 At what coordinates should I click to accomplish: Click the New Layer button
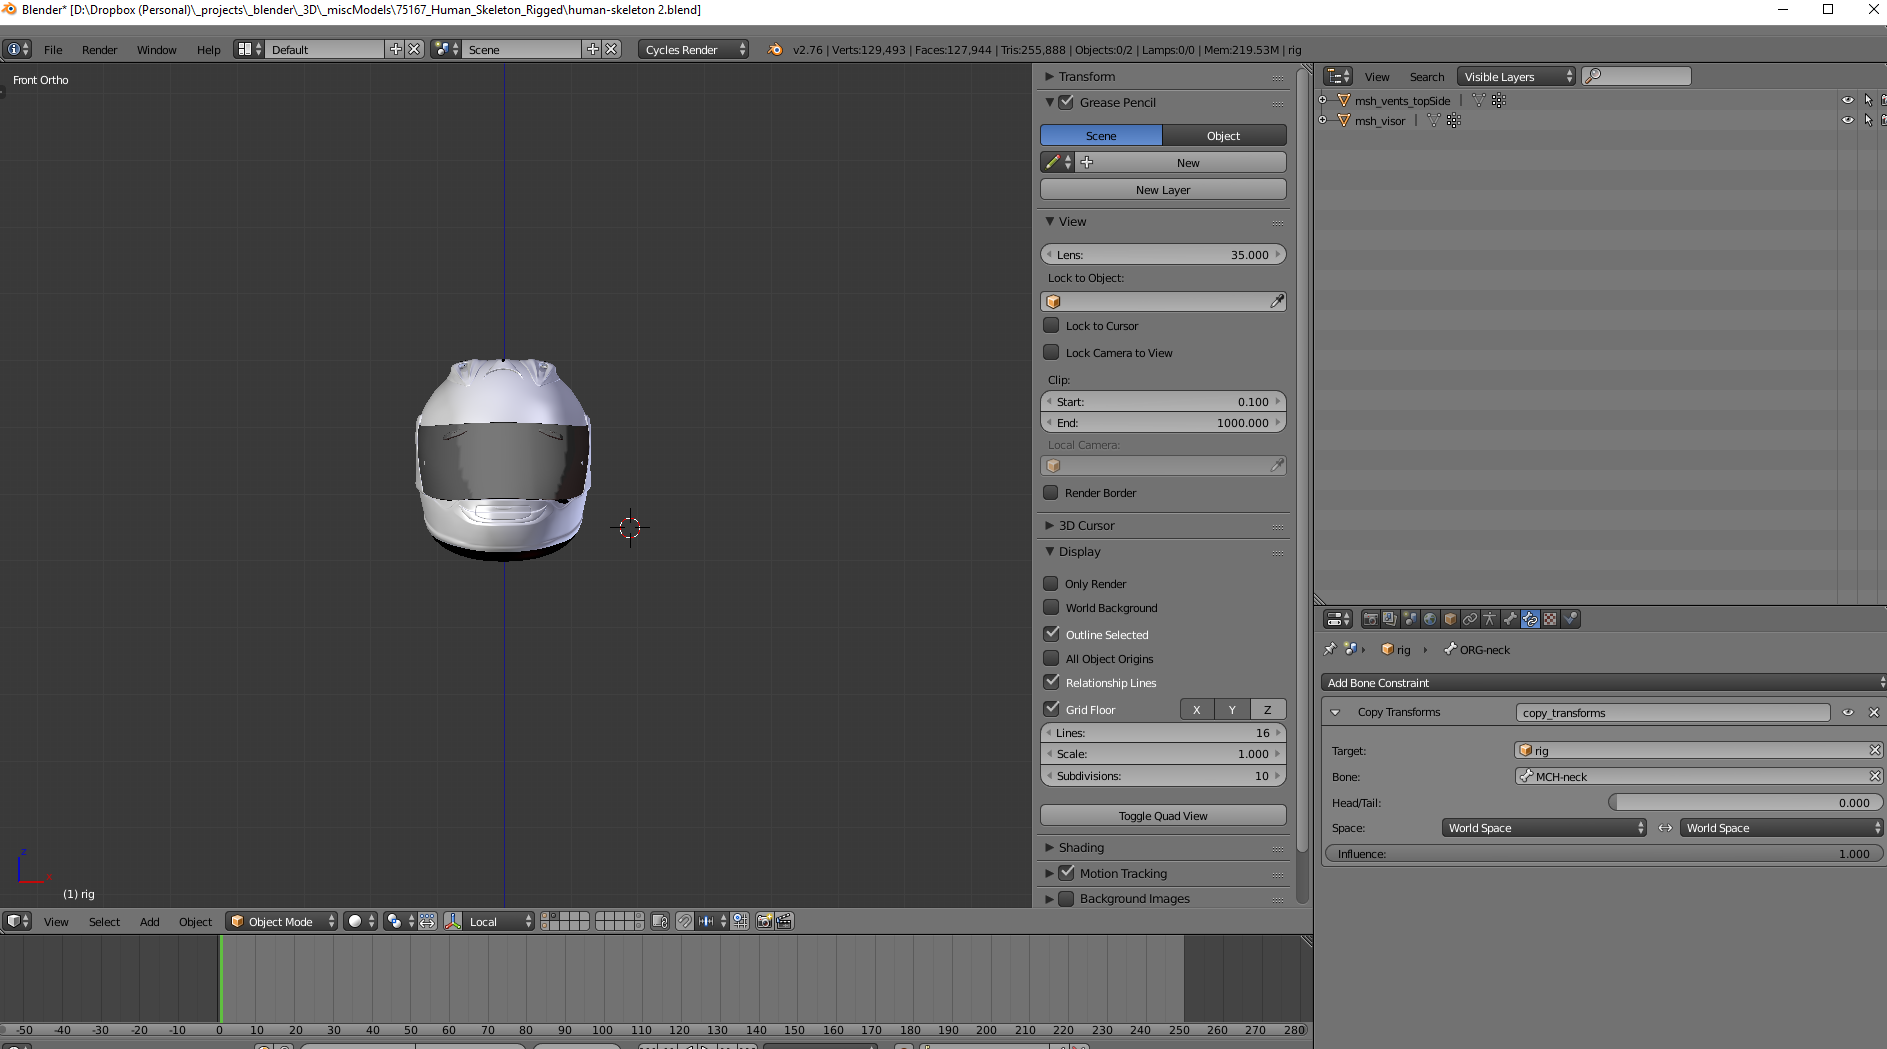(1163, 189)
